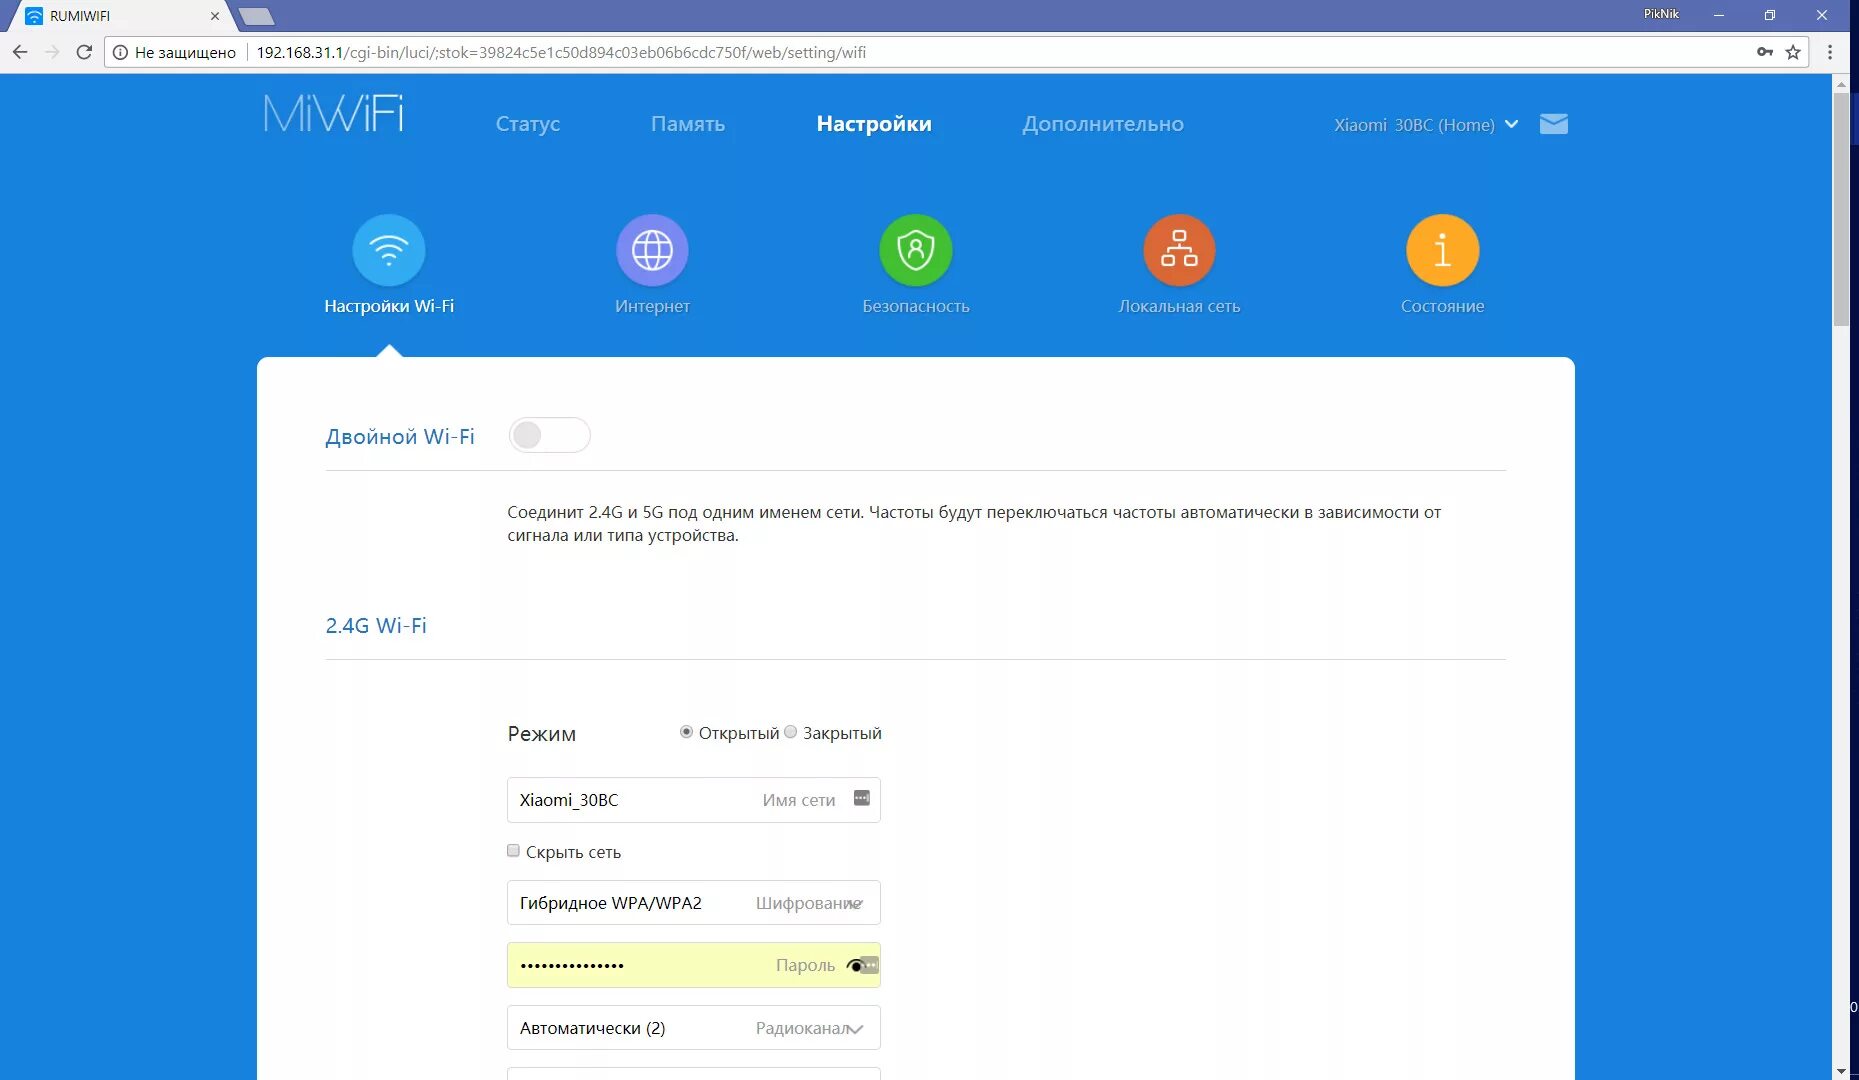The width and height of the screenshot is (1859, 1080).
Task: Click the 2.4G Wi-Fi section heading
Action: [376, 625]
